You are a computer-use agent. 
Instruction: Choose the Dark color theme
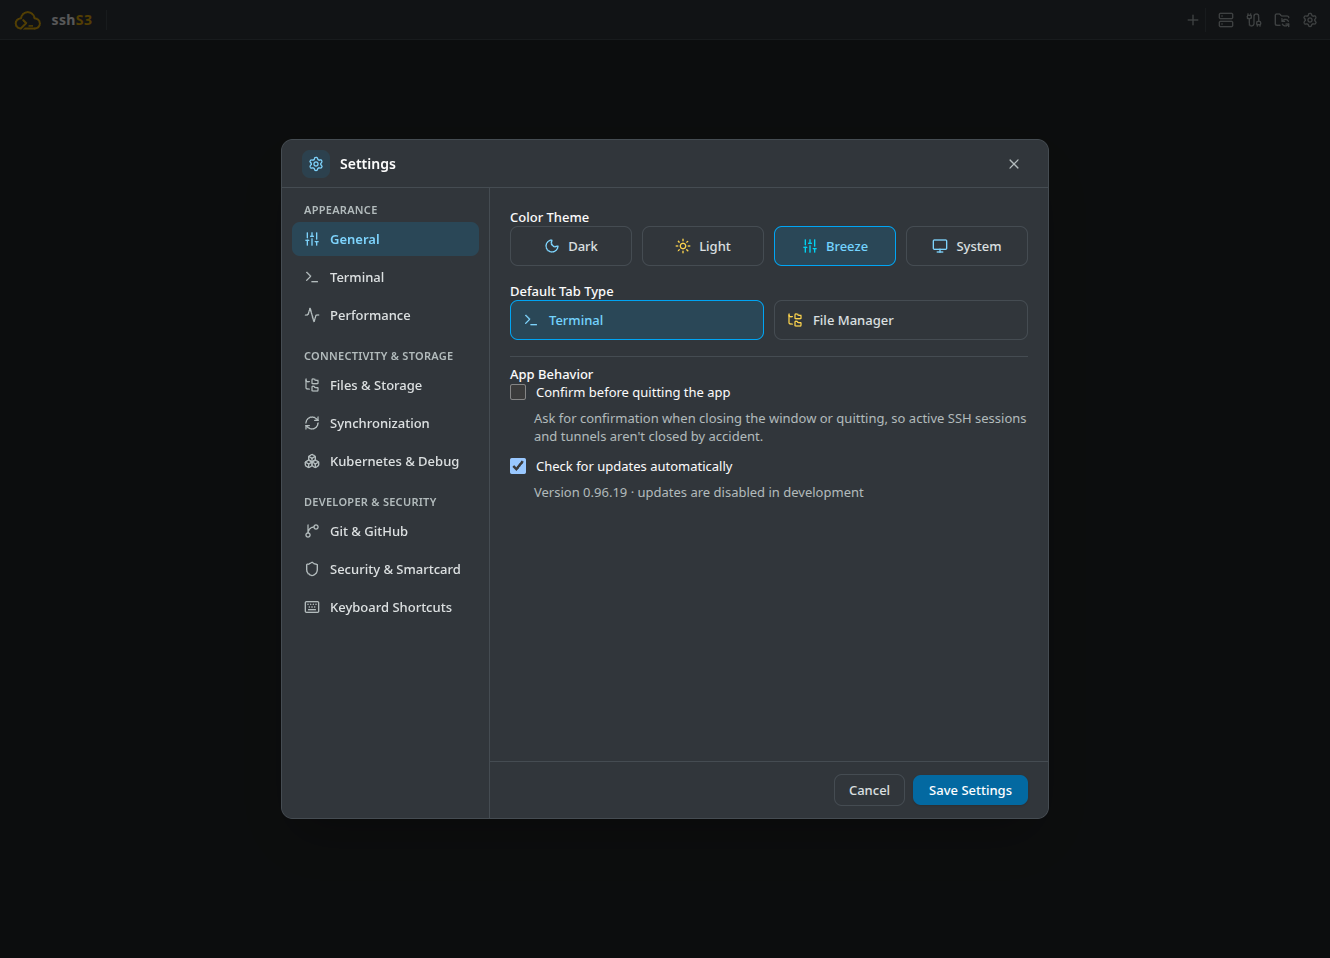[571, 246]
